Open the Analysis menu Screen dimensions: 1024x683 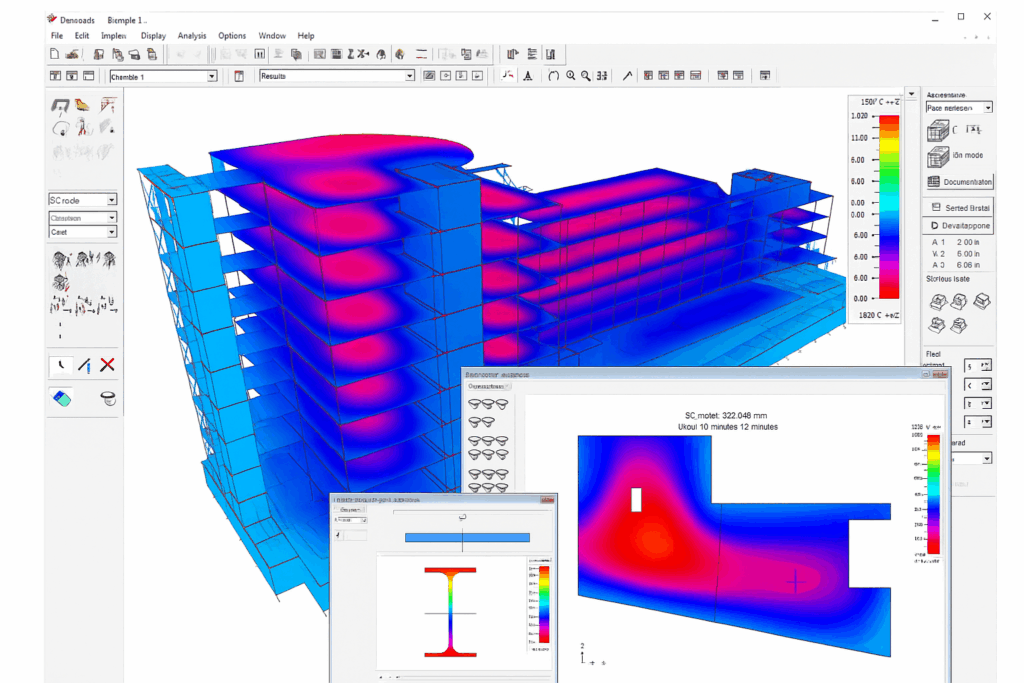coord(192,36)
